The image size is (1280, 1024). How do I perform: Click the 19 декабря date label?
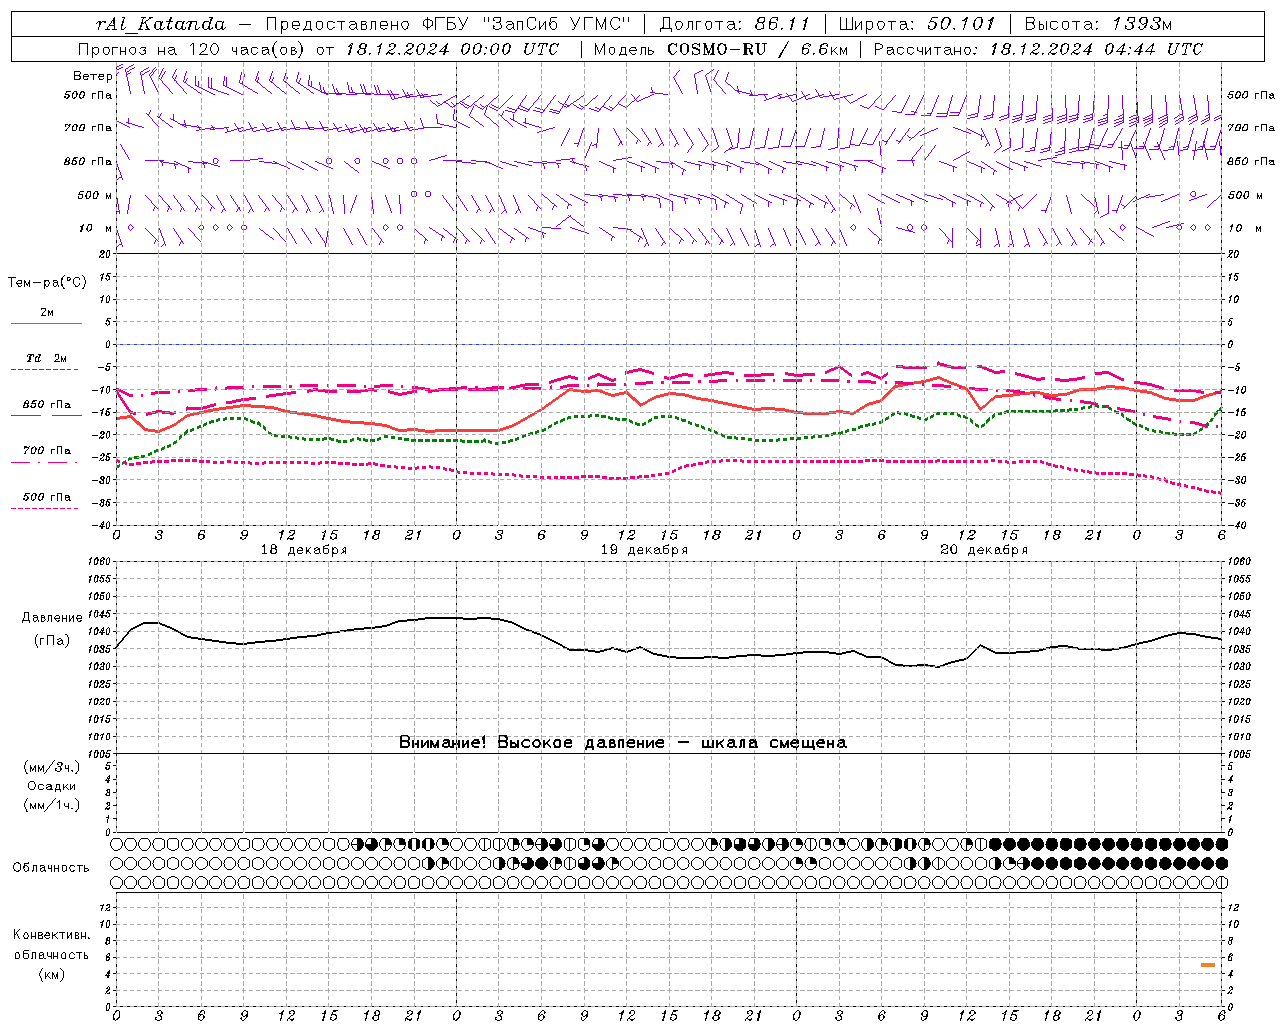point(644,550)
